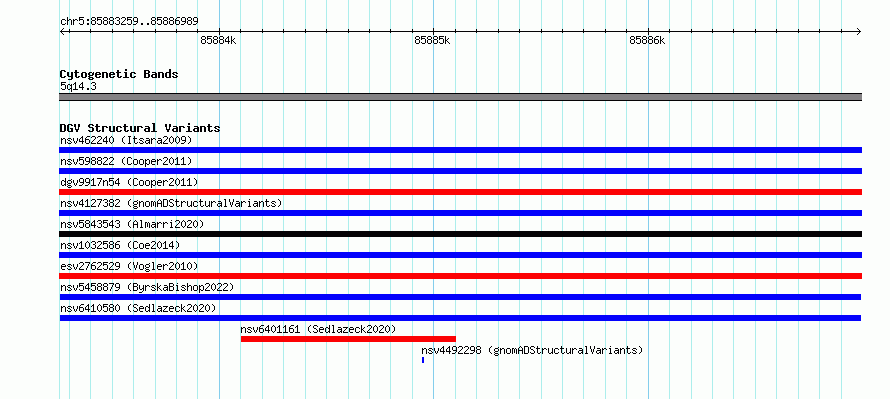
Task: Select the blue bar under nsv462240
Action: (460, 150)
